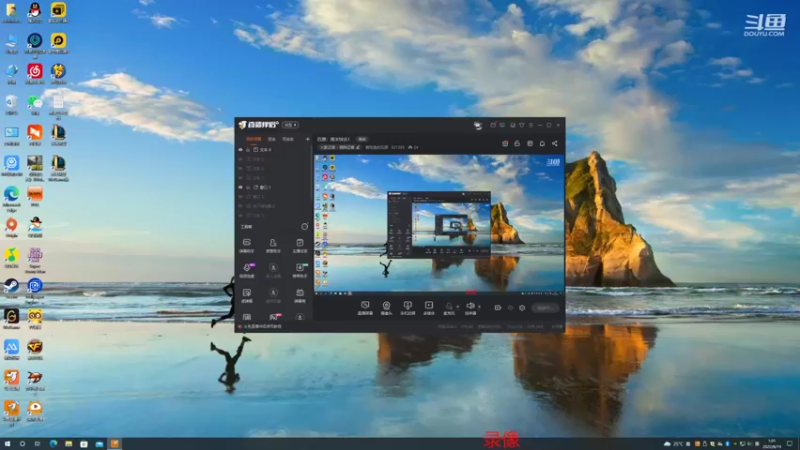Click the shield icon in title bar

(521, 125)
